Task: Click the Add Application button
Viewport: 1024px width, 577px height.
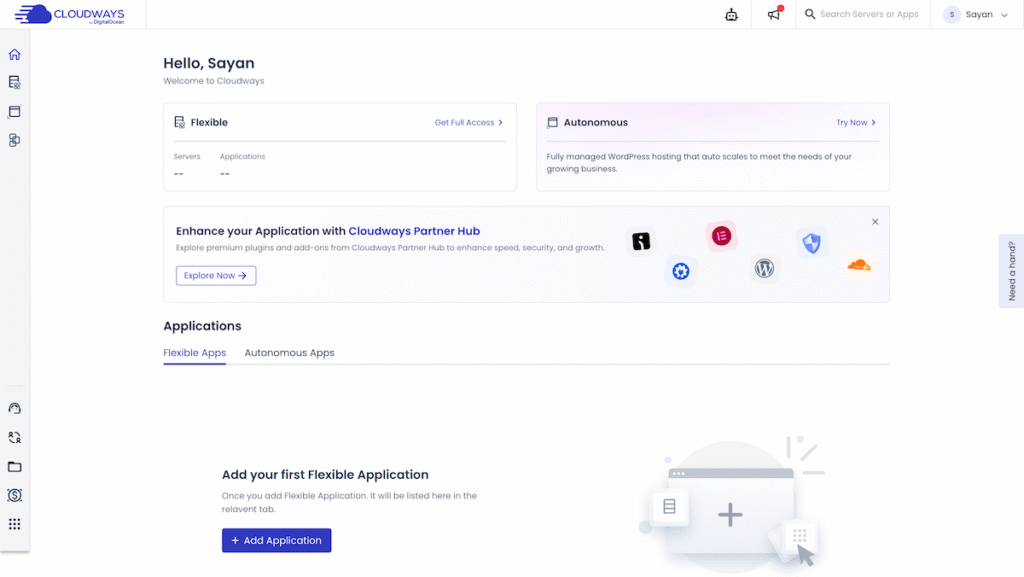Action: tap(276, 540)
